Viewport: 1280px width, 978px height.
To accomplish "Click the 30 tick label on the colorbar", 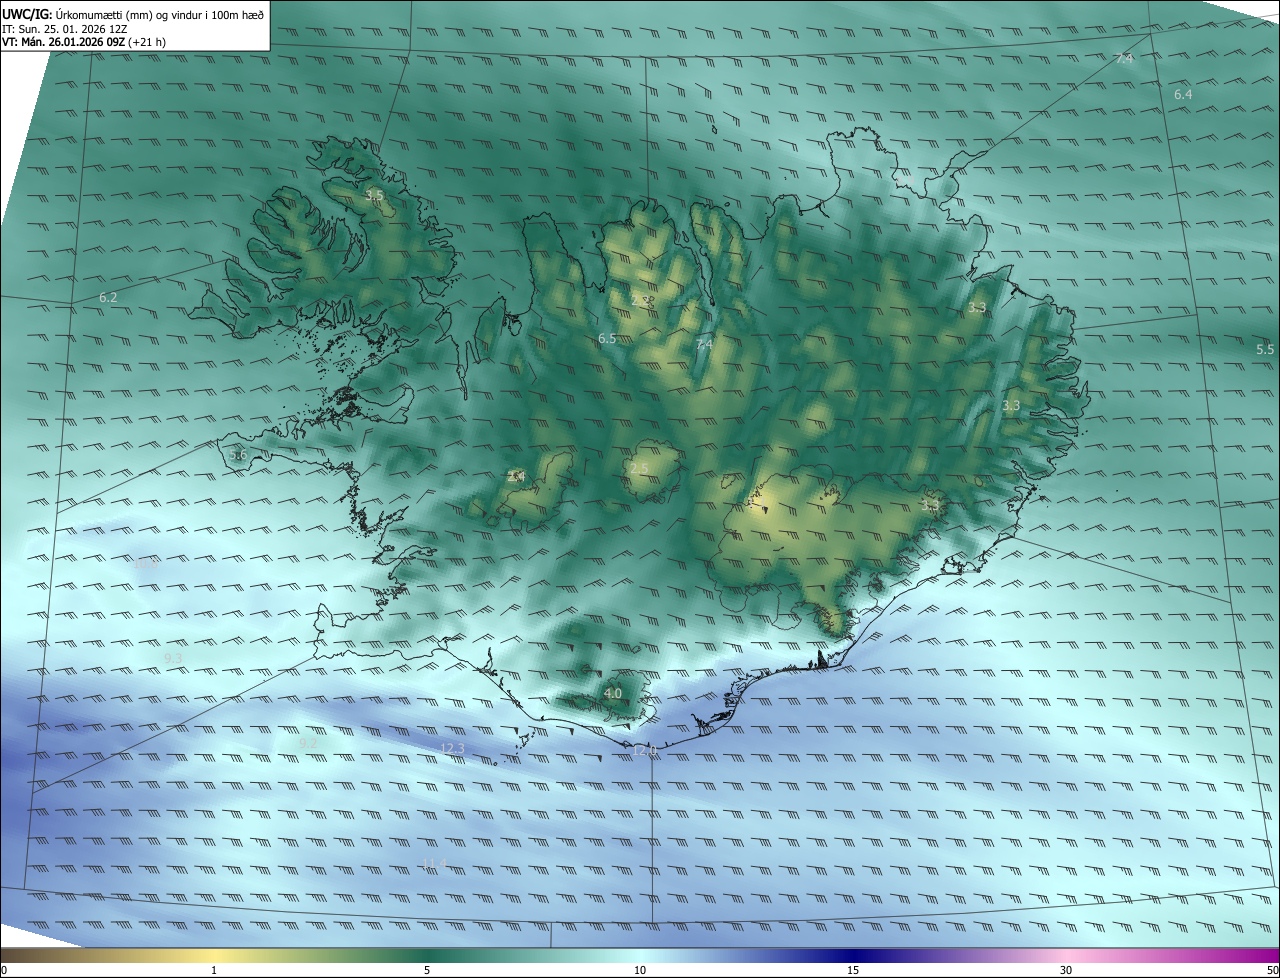I will (x=1066, y=970).
